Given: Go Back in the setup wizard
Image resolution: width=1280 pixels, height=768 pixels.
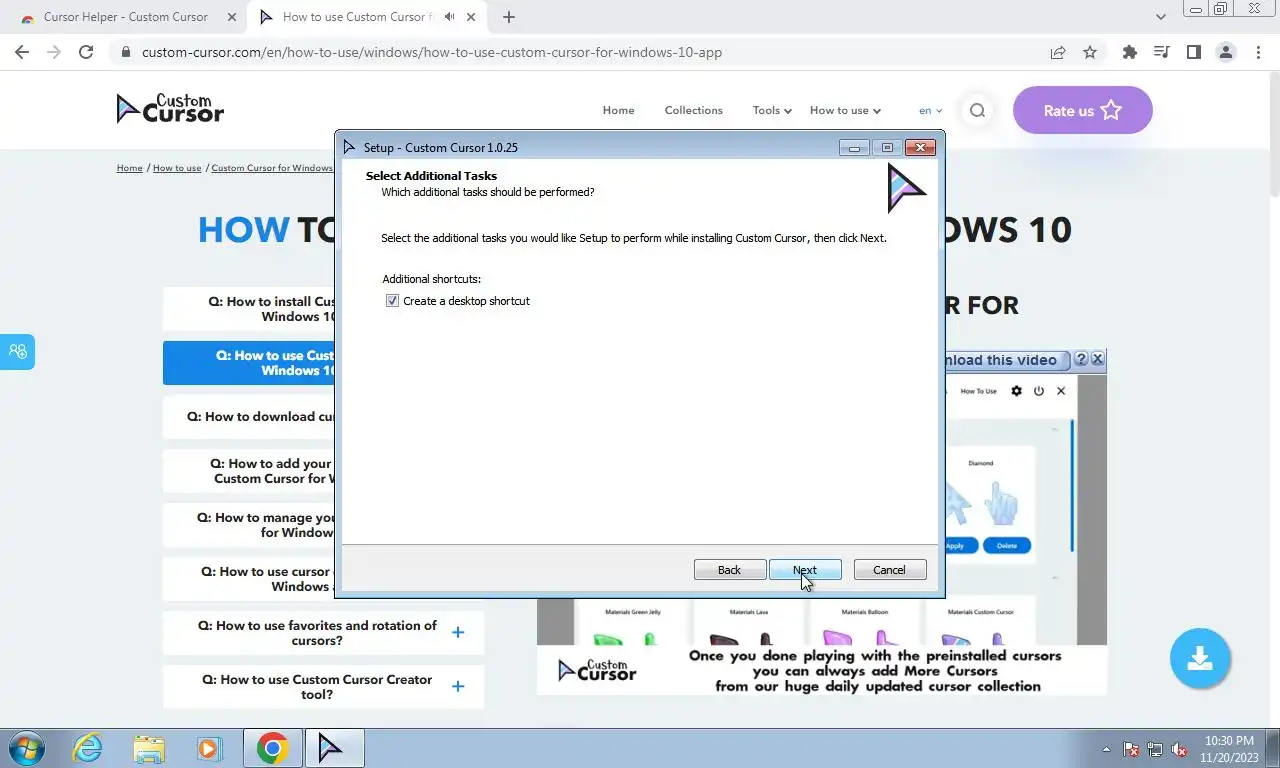Looking at the screenshot, I should [730, 570].
